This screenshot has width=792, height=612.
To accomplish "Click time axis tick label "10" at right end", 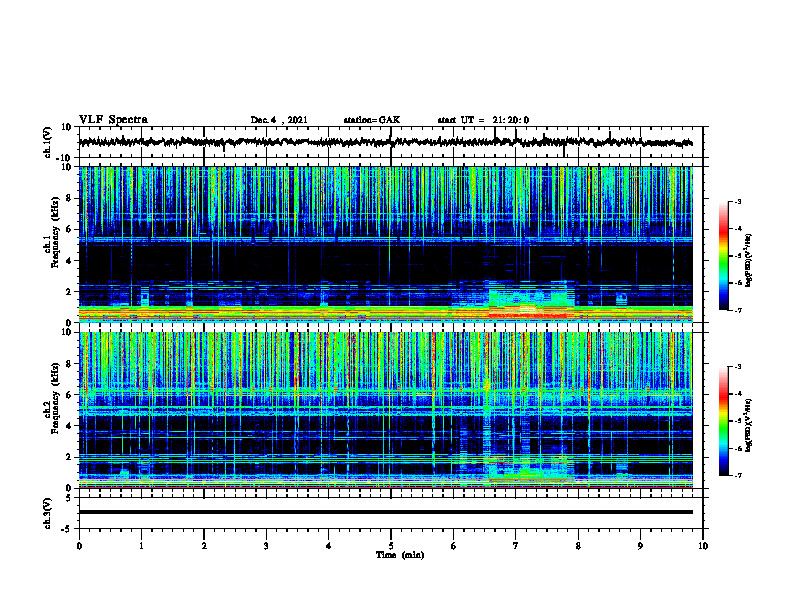I will coord(703,546).
